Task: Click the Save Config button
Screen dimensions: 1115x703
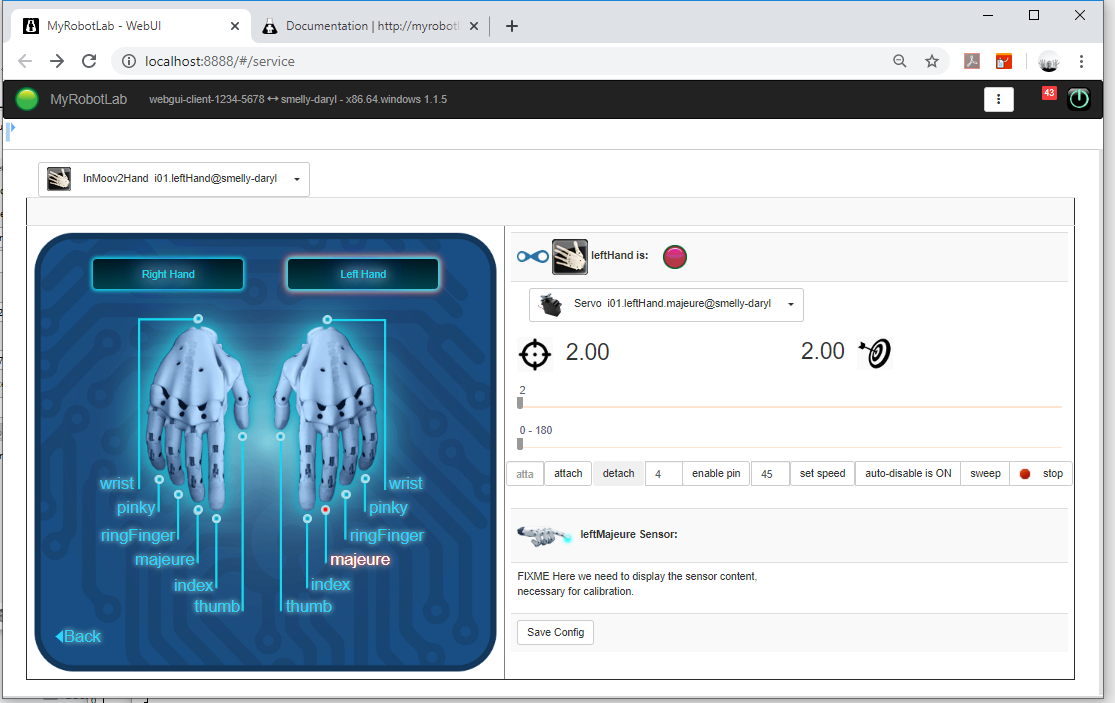Action: (555, 633)
